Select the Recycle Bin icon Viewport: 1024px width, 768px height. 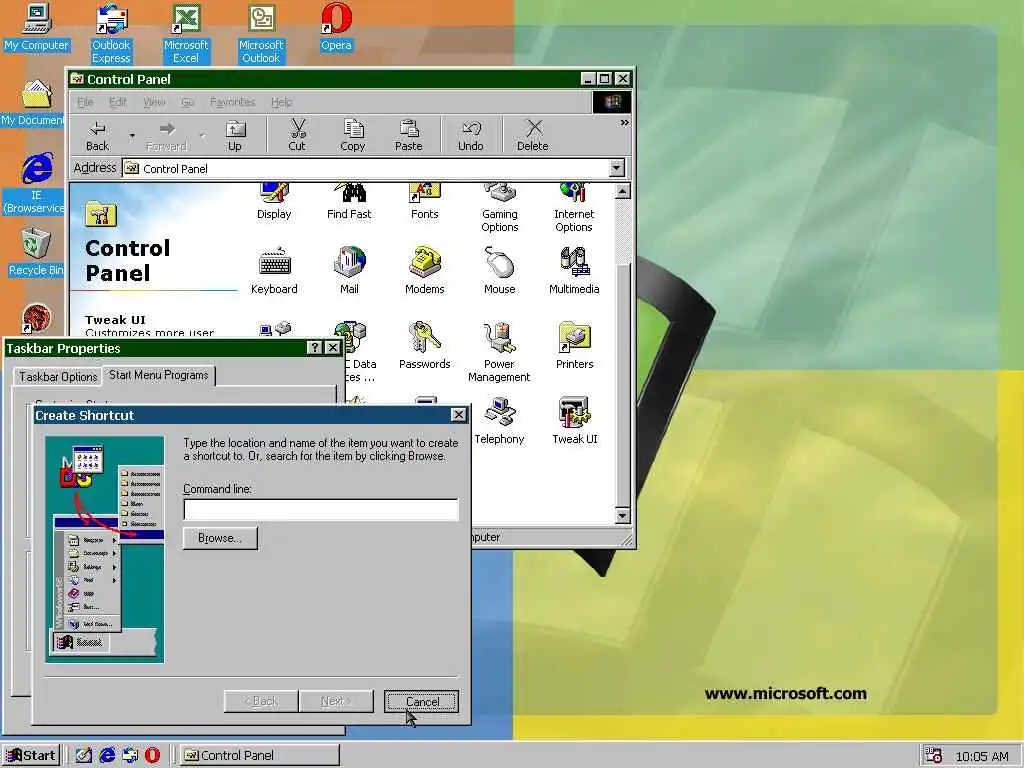(x=36, y=253)
